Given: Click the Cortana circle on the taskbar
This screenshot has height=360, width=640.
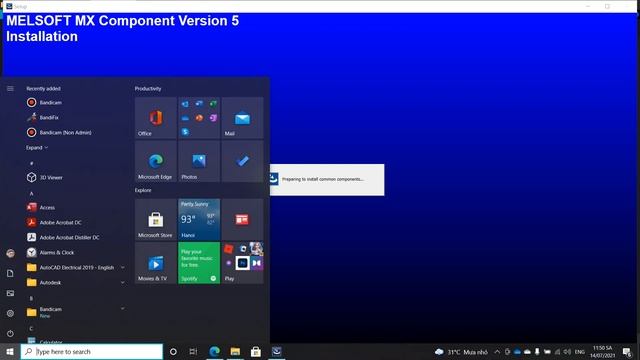Looking at the screenshot, I should tap(173, 351).
